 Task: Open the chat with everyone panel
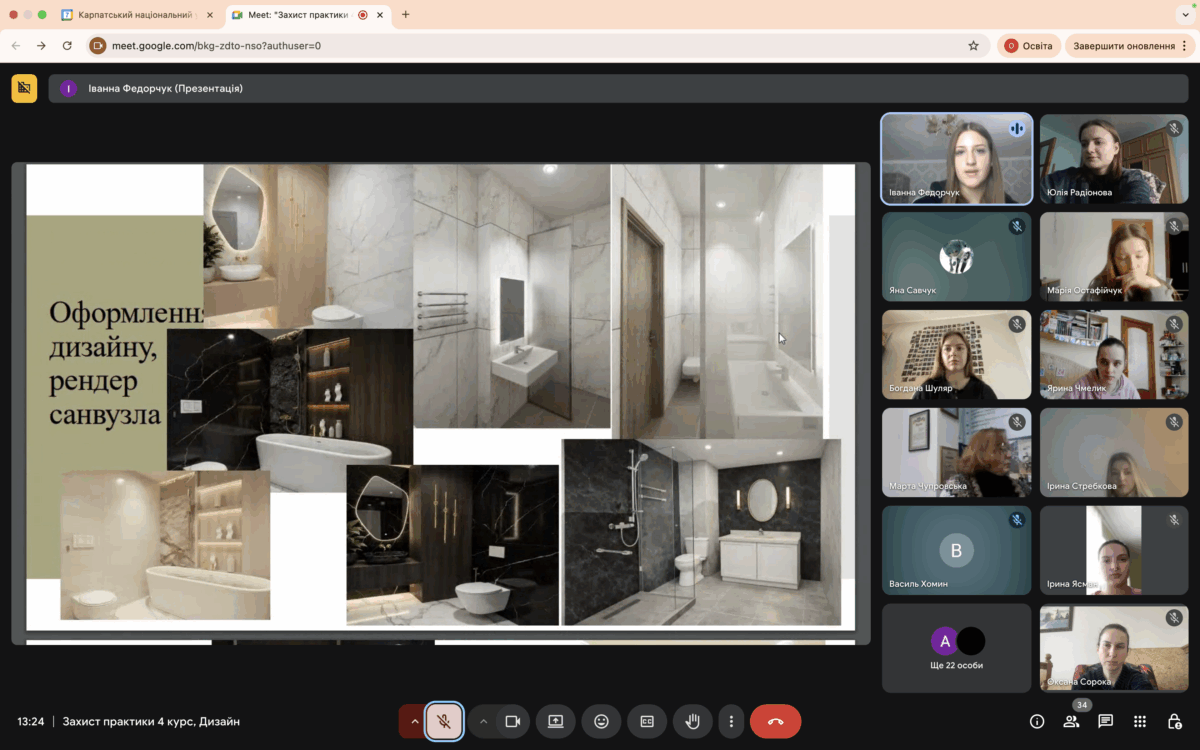coord(1105,721)
